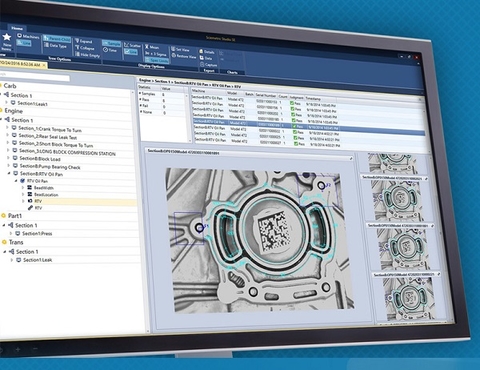Close the yellow dated document tab

click(44, 65)
